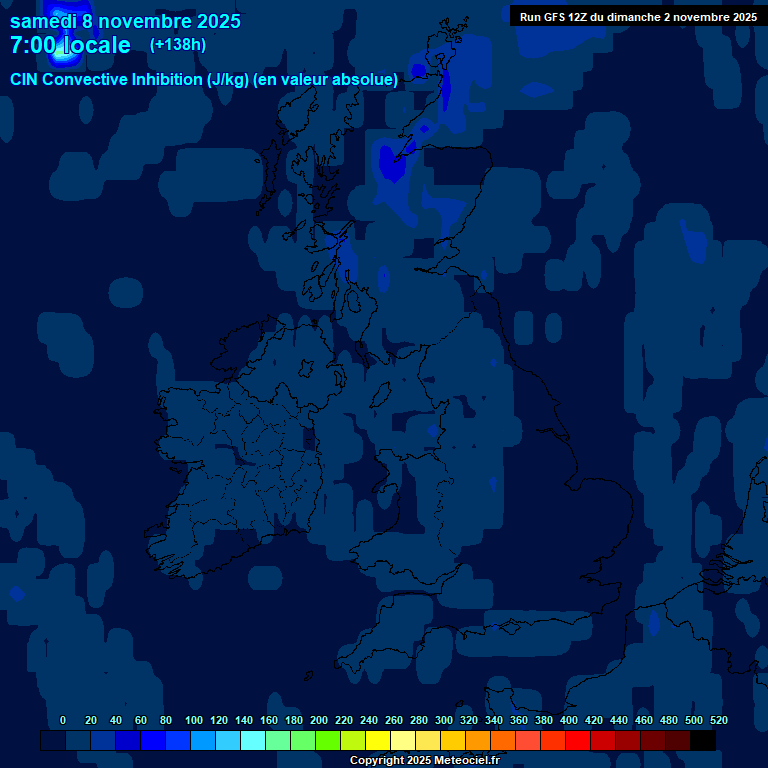
Task: Click the Copyright 2025 Meteociel.fr text
Action: [x=424, y=761]
